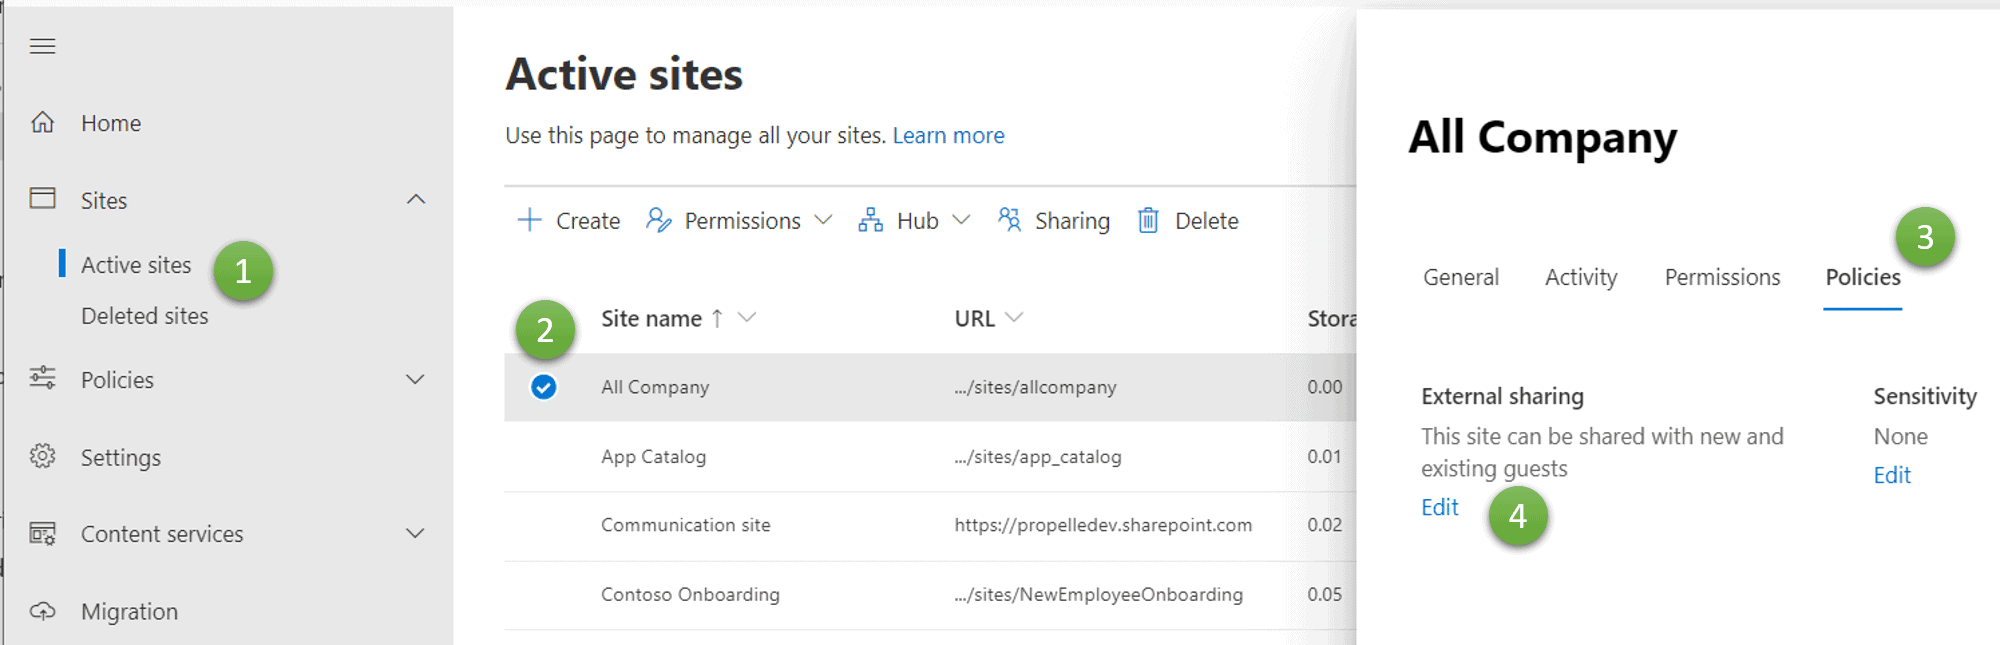Click the .../sites/allcompany URL cell
This screenshot has height=645, width=2000.
1035,387
